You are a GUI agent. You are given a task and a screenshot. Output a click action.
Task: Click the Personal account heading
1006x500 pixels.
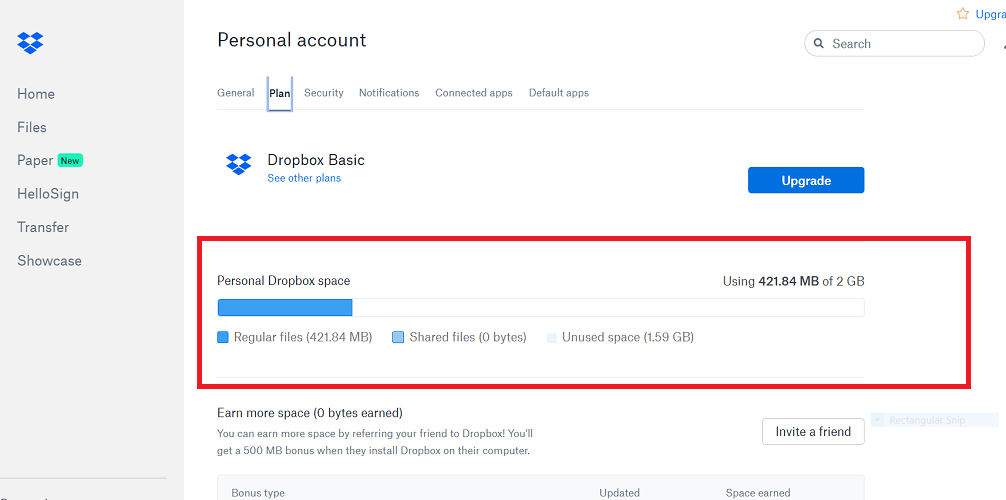[292, 40]
